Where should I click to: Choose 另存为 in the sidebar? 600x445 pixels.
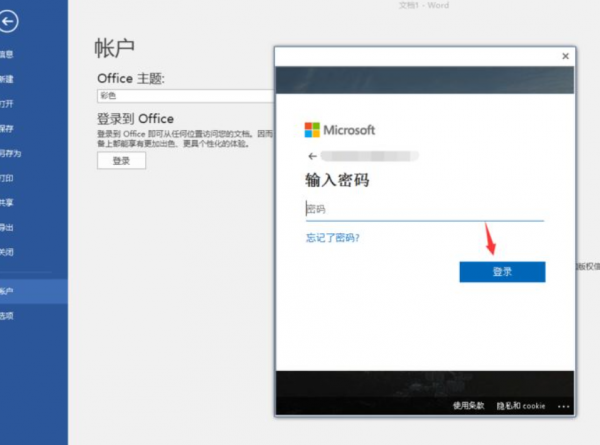[x=11, y=153]
